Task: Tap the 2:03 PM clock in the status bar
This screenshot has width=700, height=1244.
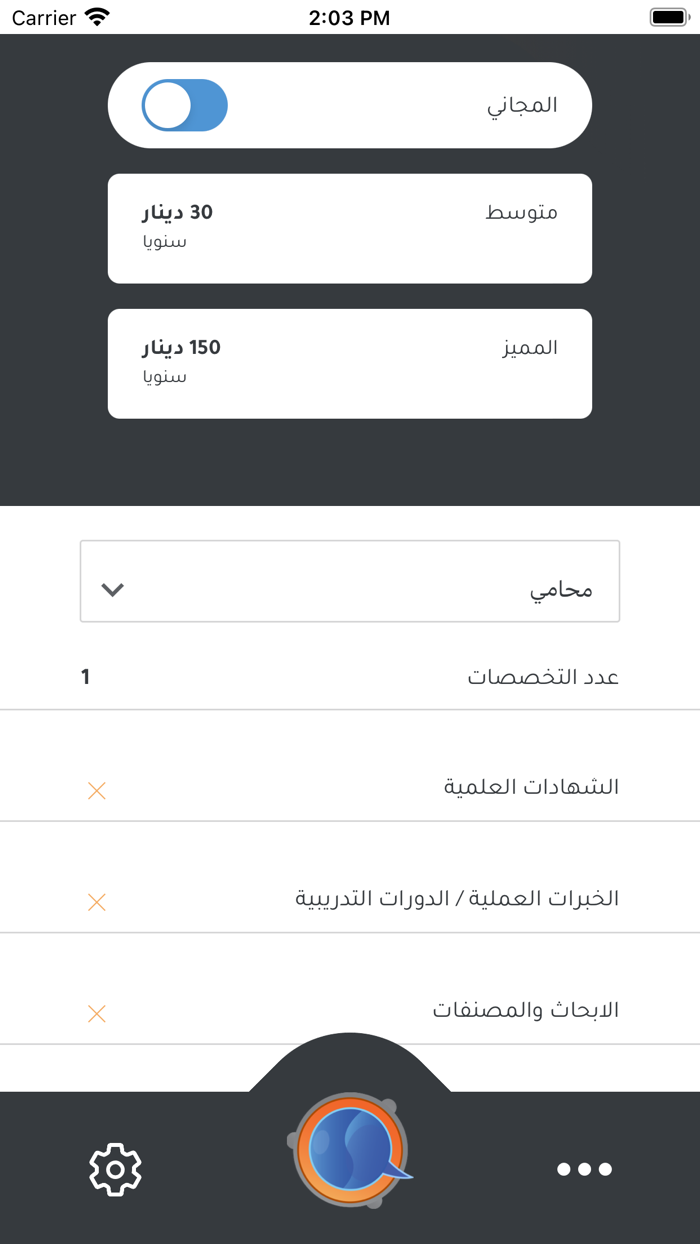Action: (x=349, y=16)
